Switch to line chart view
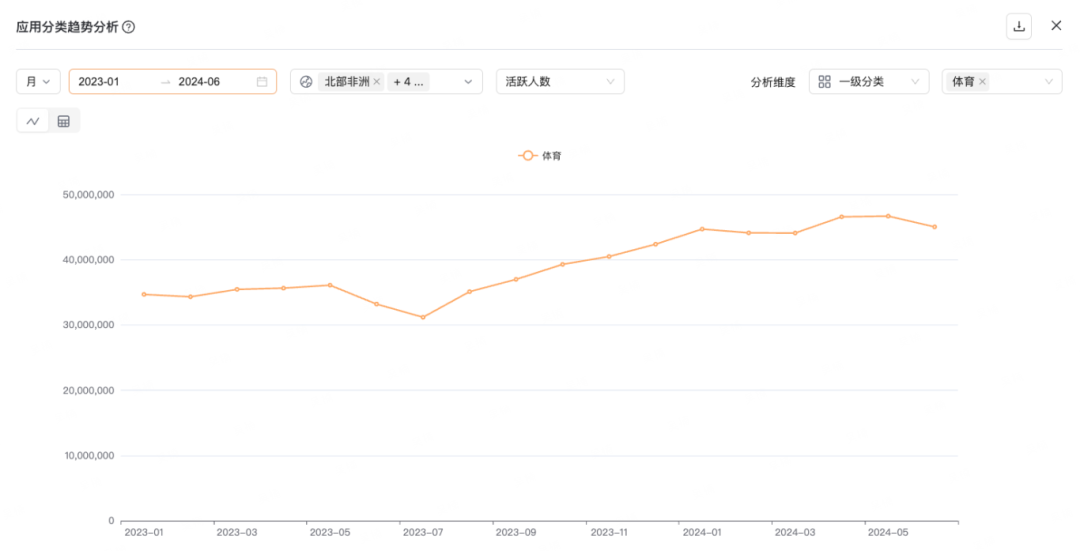 (x=33, y=121)
